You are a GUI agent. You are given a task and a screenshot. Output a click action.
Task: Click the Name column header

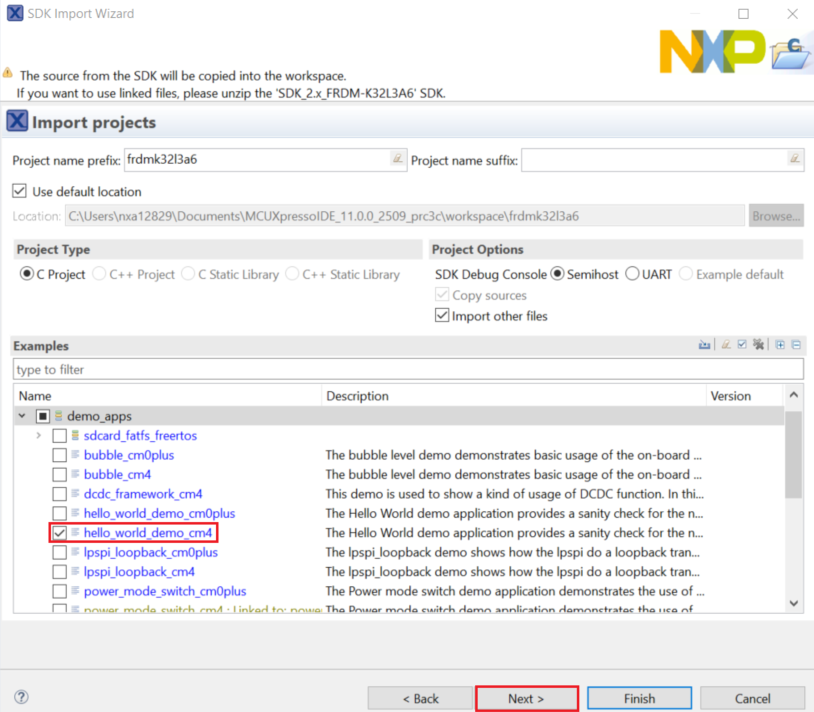coord(167,395)
